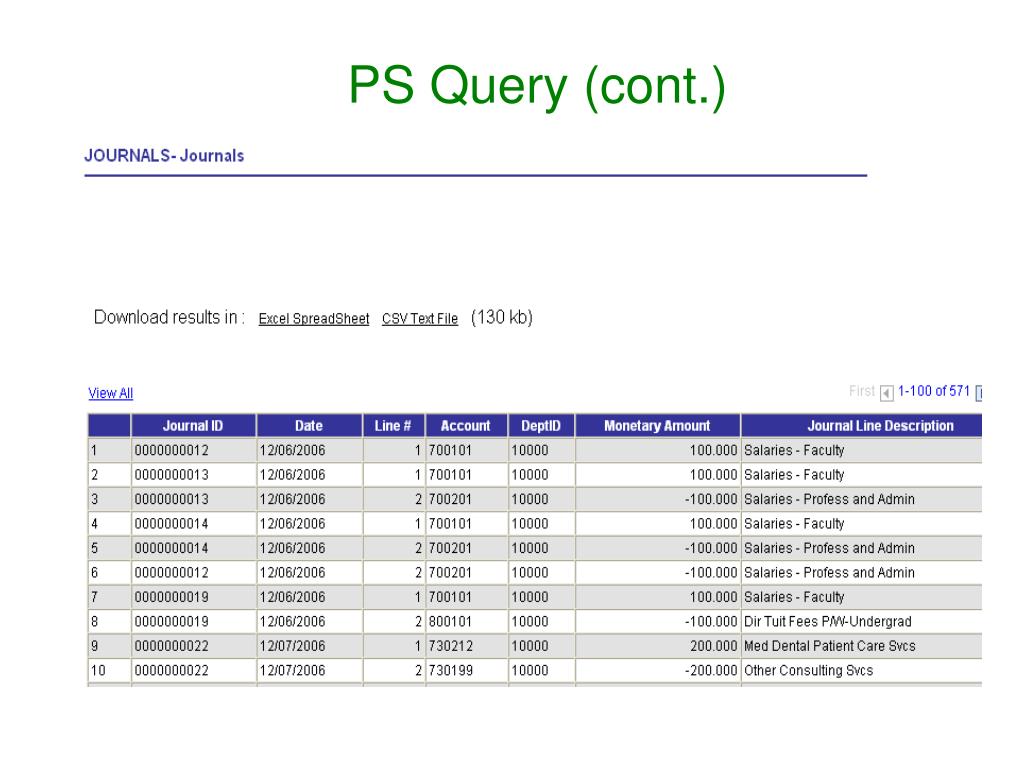Select the Date column header
The width and height of the screenshot is (1024, 768).
tap(309, 426)
